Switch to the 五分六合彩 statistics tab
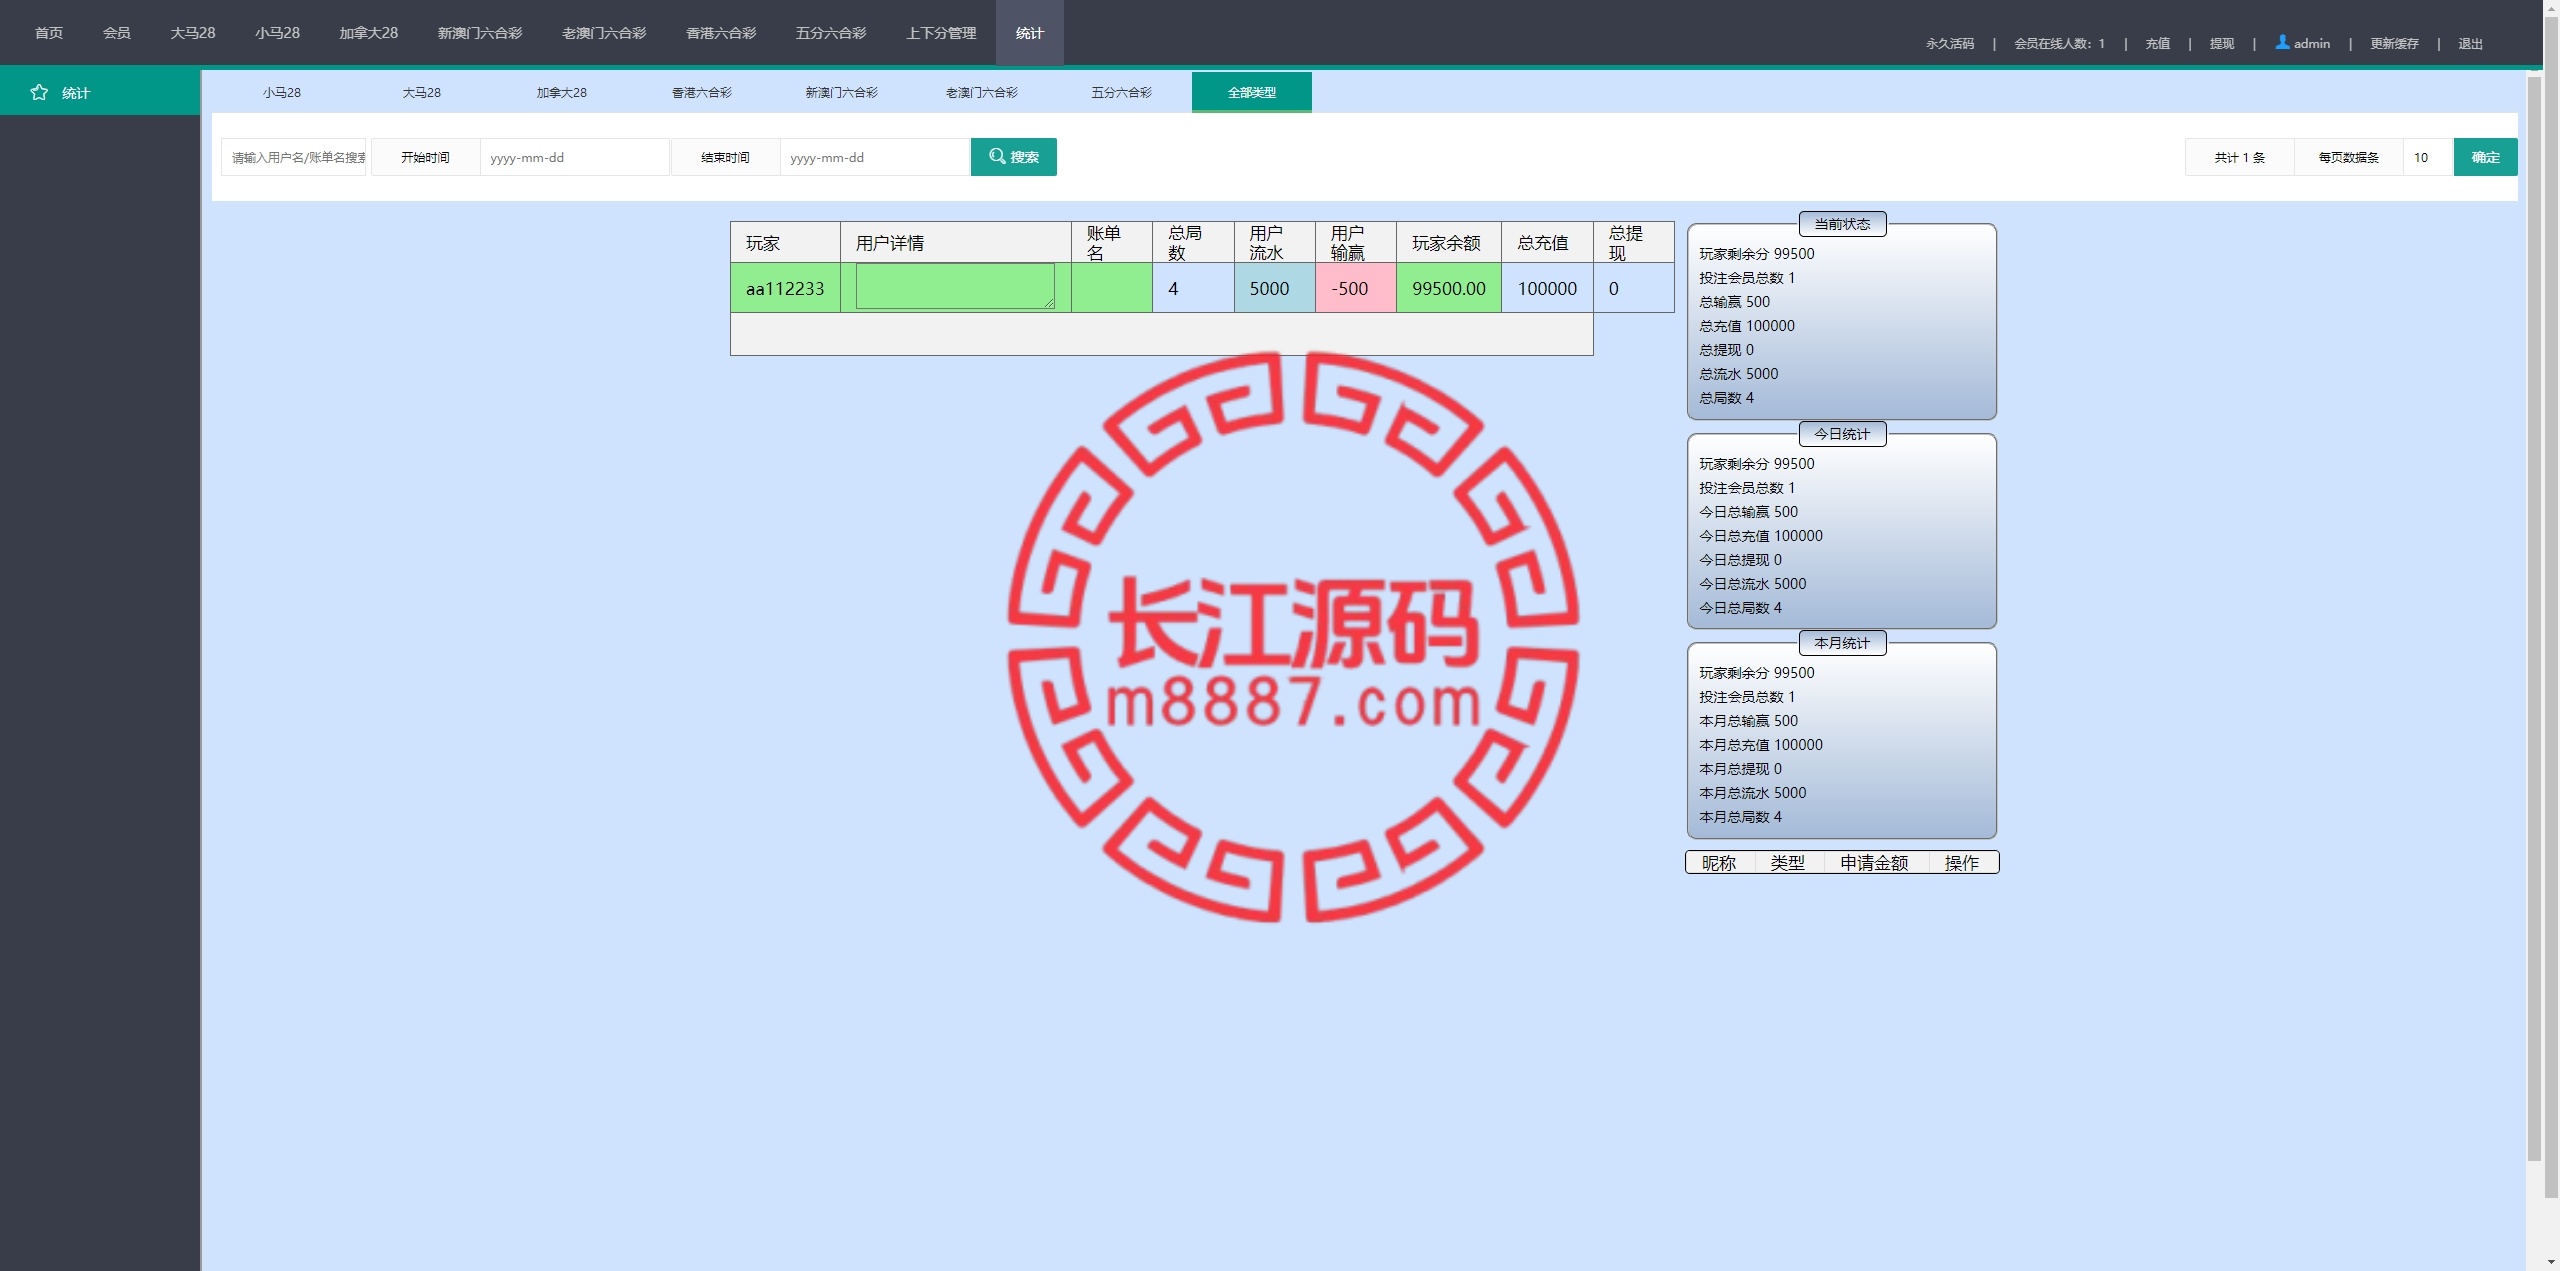Viewport: 2560px width, 1271px height. coord(1122,92)
